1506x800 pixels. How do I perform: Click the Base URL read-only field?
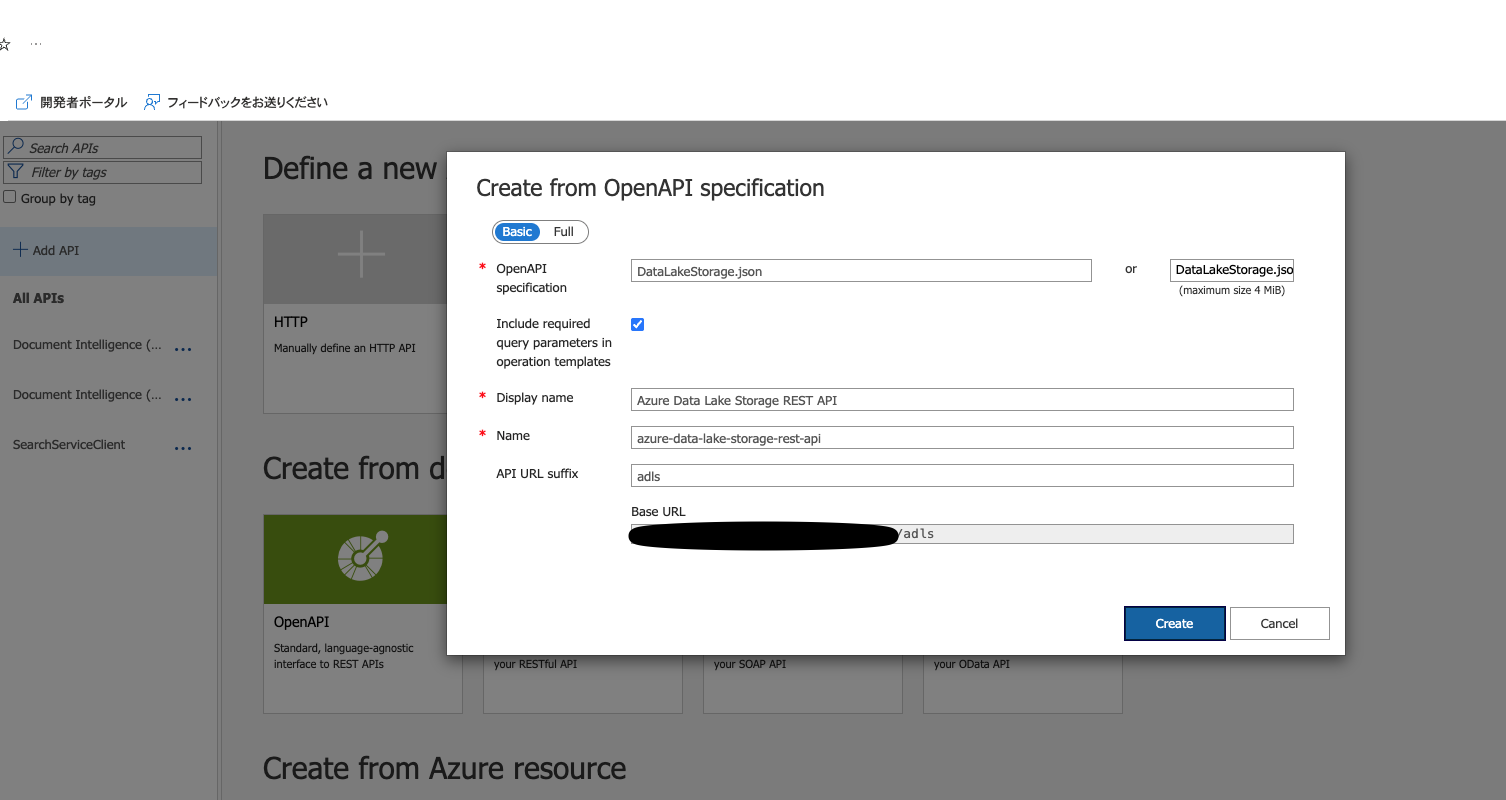point(962,534)
